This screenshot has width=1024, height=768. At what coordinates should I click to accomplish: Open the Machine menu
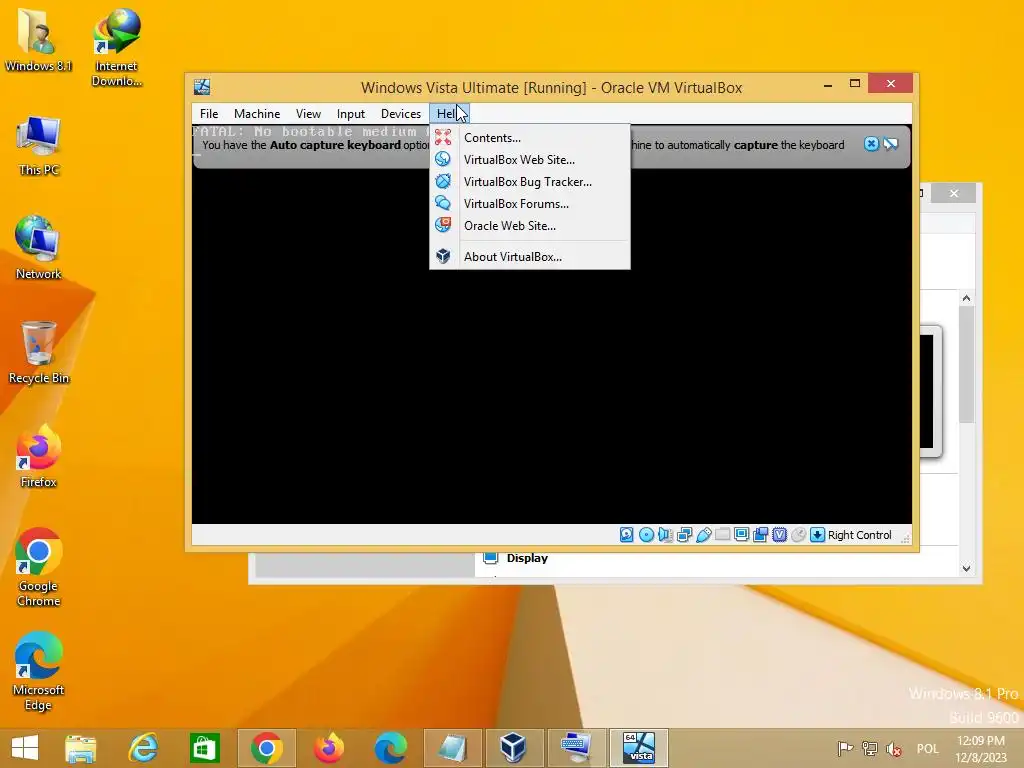(257, 114)
